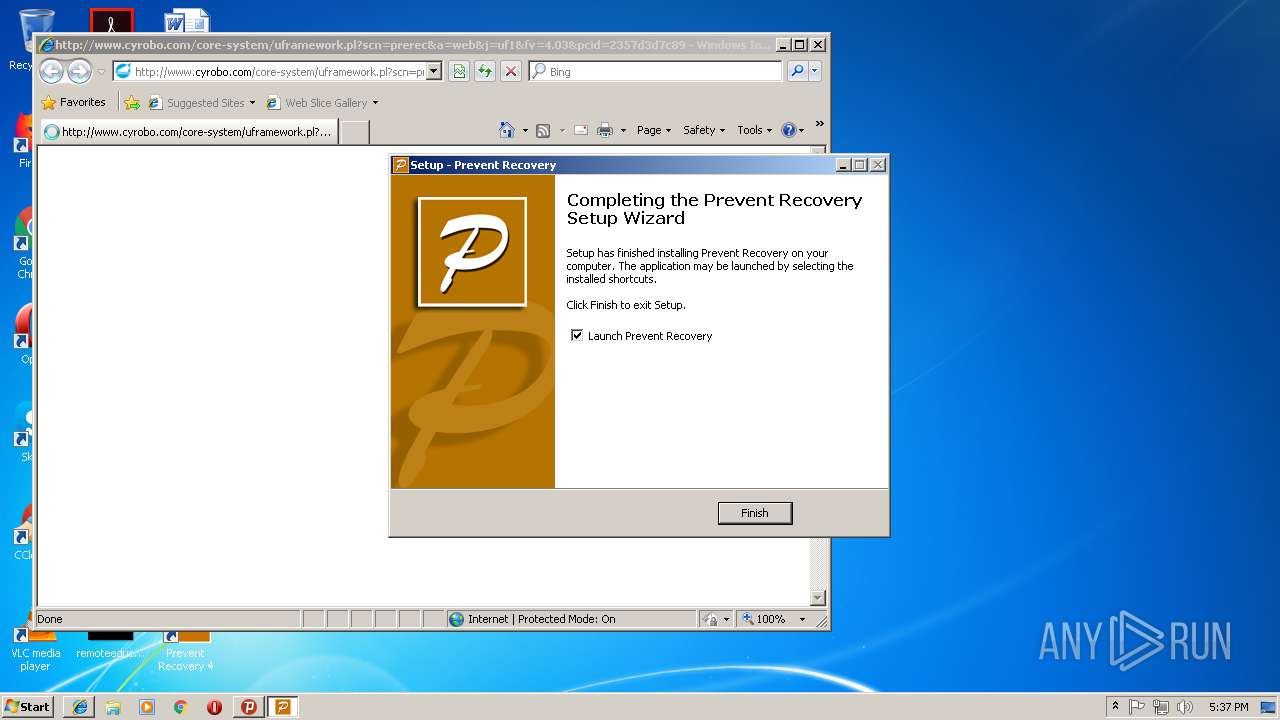
Task: Toggle the Compatibility View icon
Action: 459,71
